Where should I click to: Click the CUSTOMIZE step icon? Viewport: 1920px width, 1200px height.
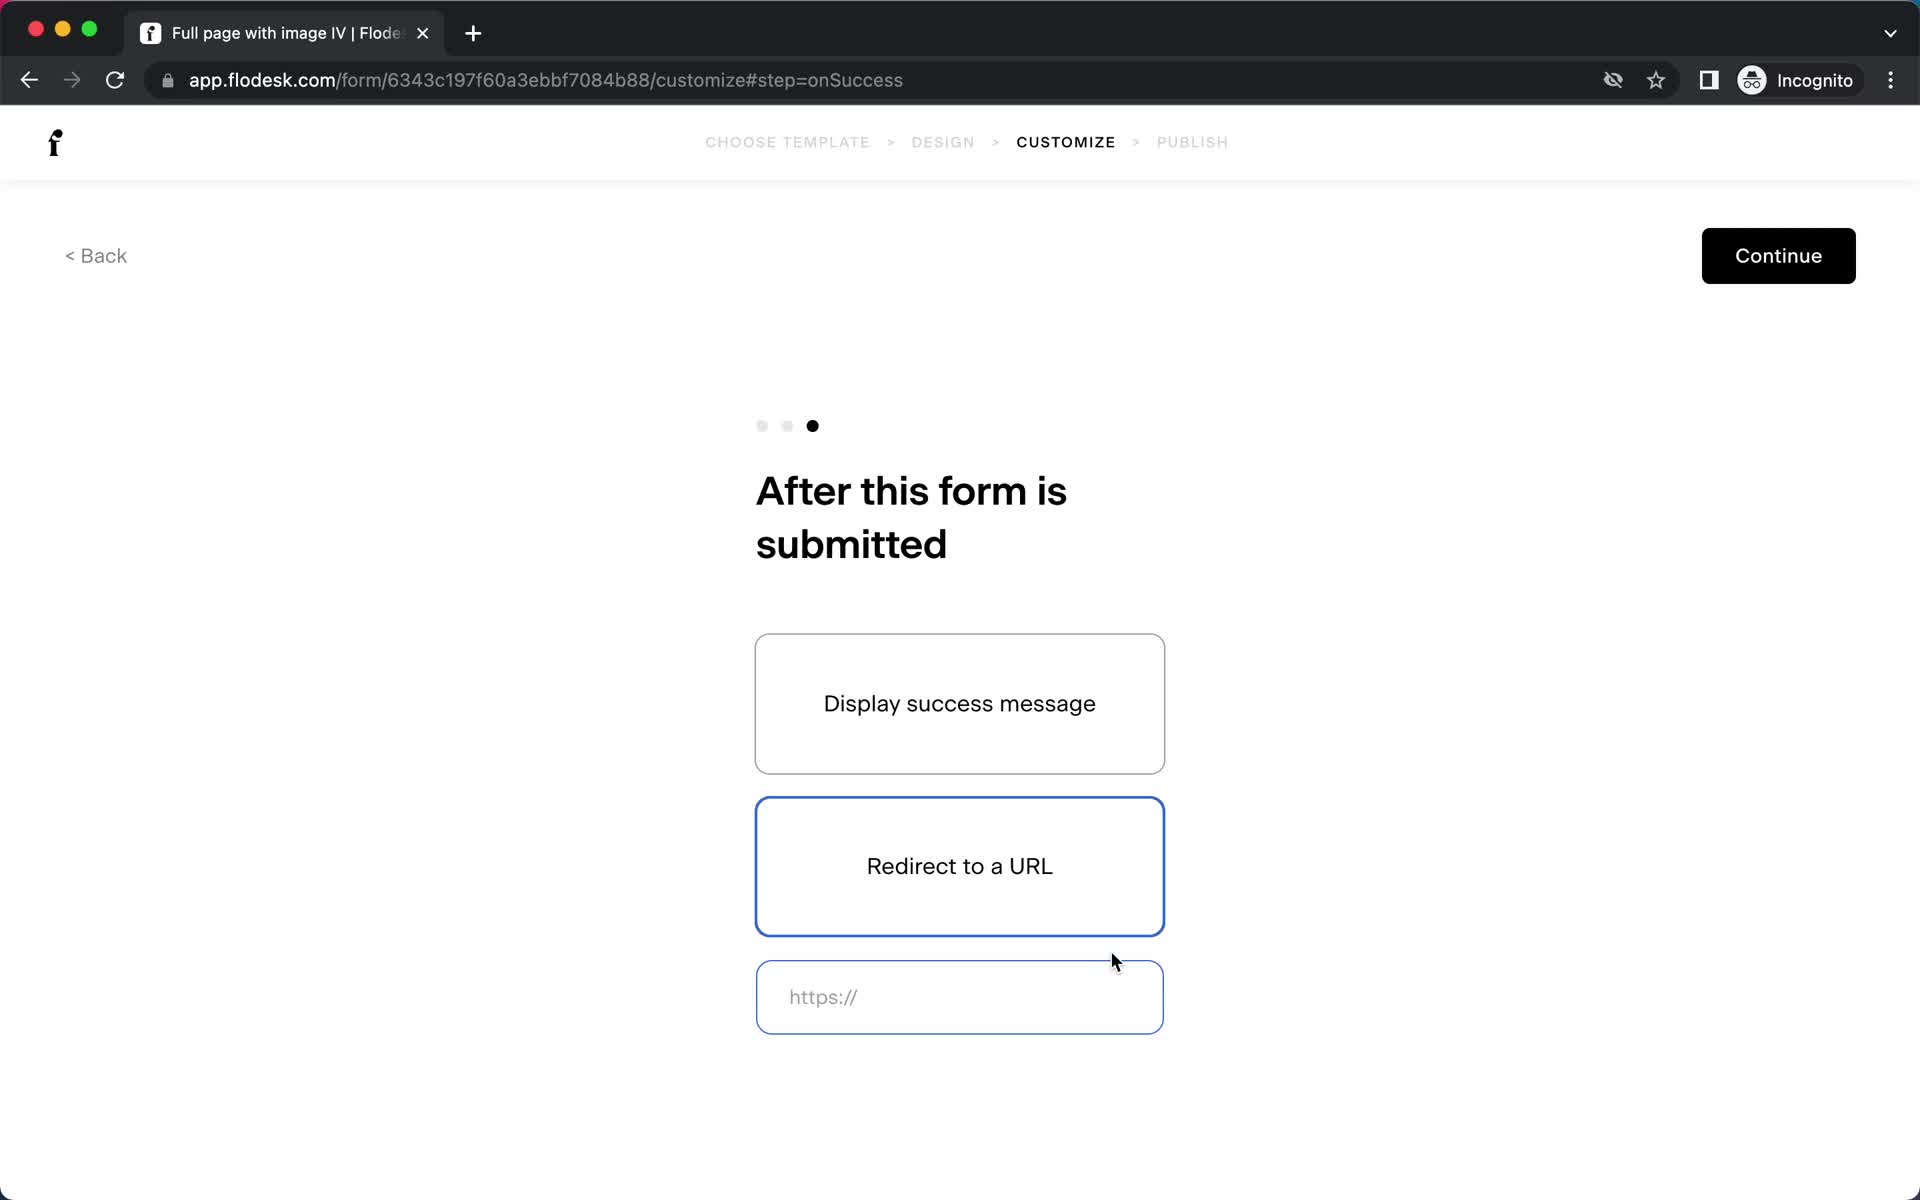tap(1066, 142)
